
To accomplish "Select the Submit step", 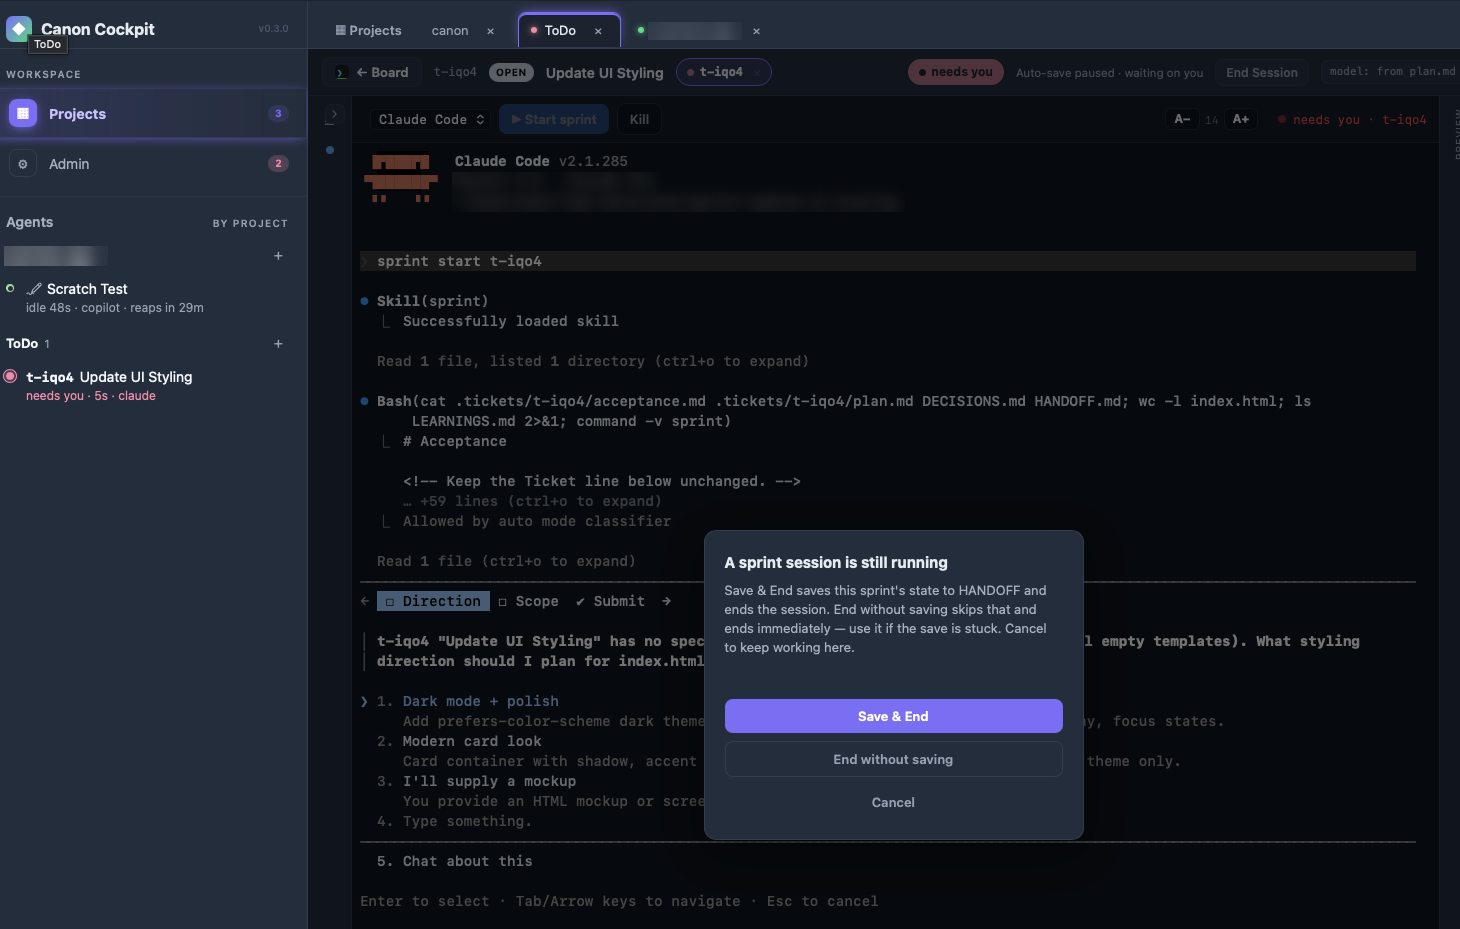I will point(609,601).
